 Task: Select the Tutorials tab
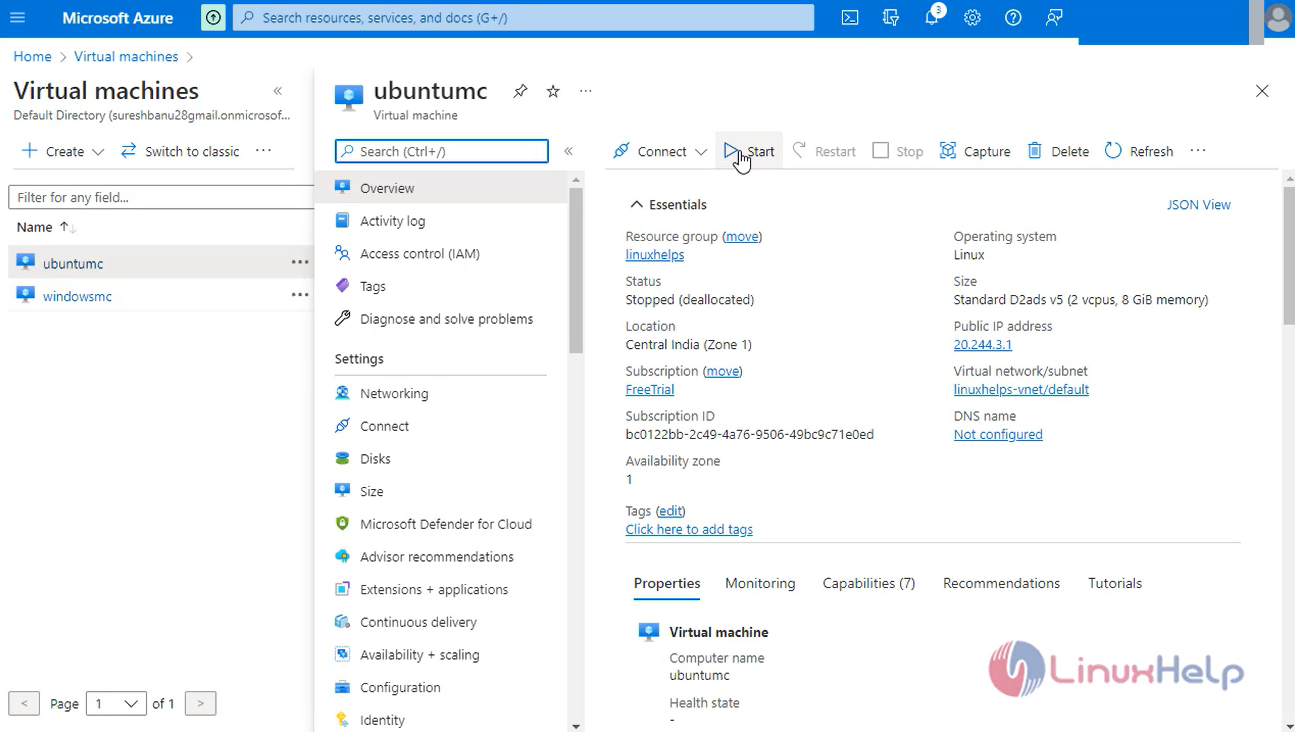(1115, 583)
